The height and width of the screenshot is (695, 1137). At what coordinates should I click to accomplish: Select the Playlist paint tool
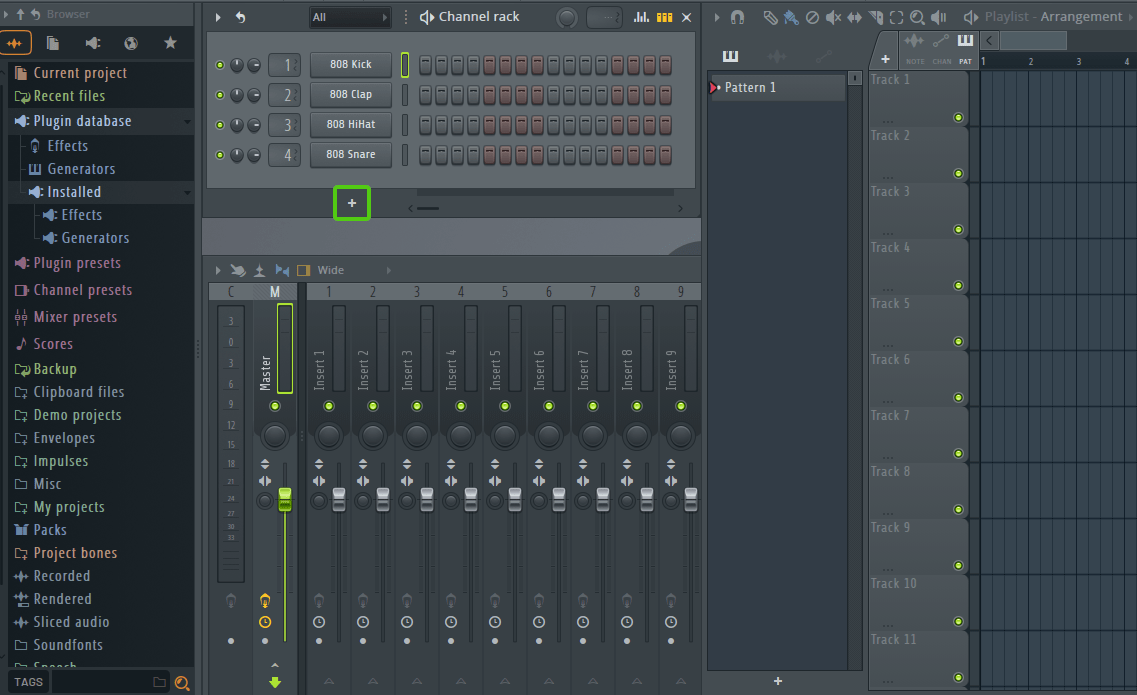click(x=792, y=17)
